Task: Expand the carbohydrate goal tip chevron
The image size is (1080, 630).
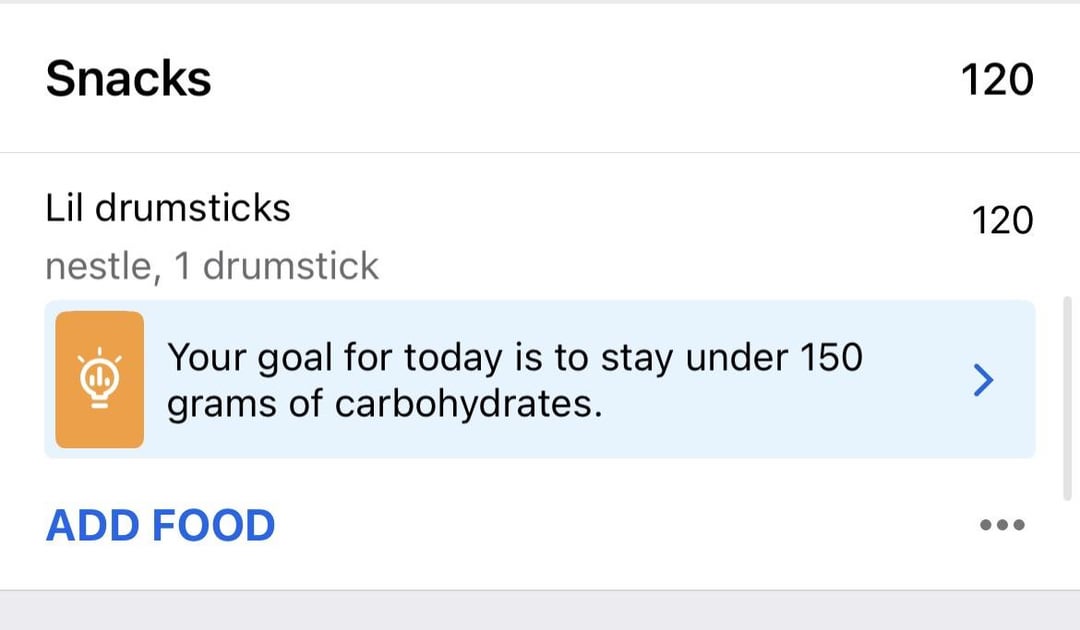Action: click(x=984, y=380)
